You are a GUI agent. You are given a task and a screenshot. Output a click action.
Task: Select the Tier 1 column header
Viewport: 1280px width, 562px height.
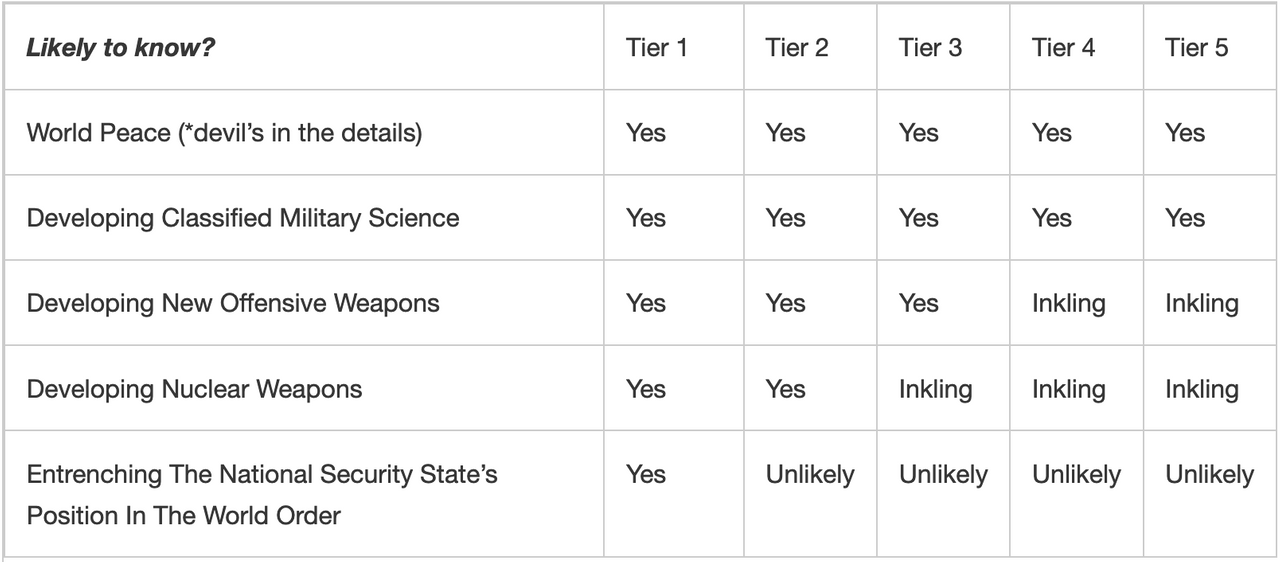click(x=656, y=48)
